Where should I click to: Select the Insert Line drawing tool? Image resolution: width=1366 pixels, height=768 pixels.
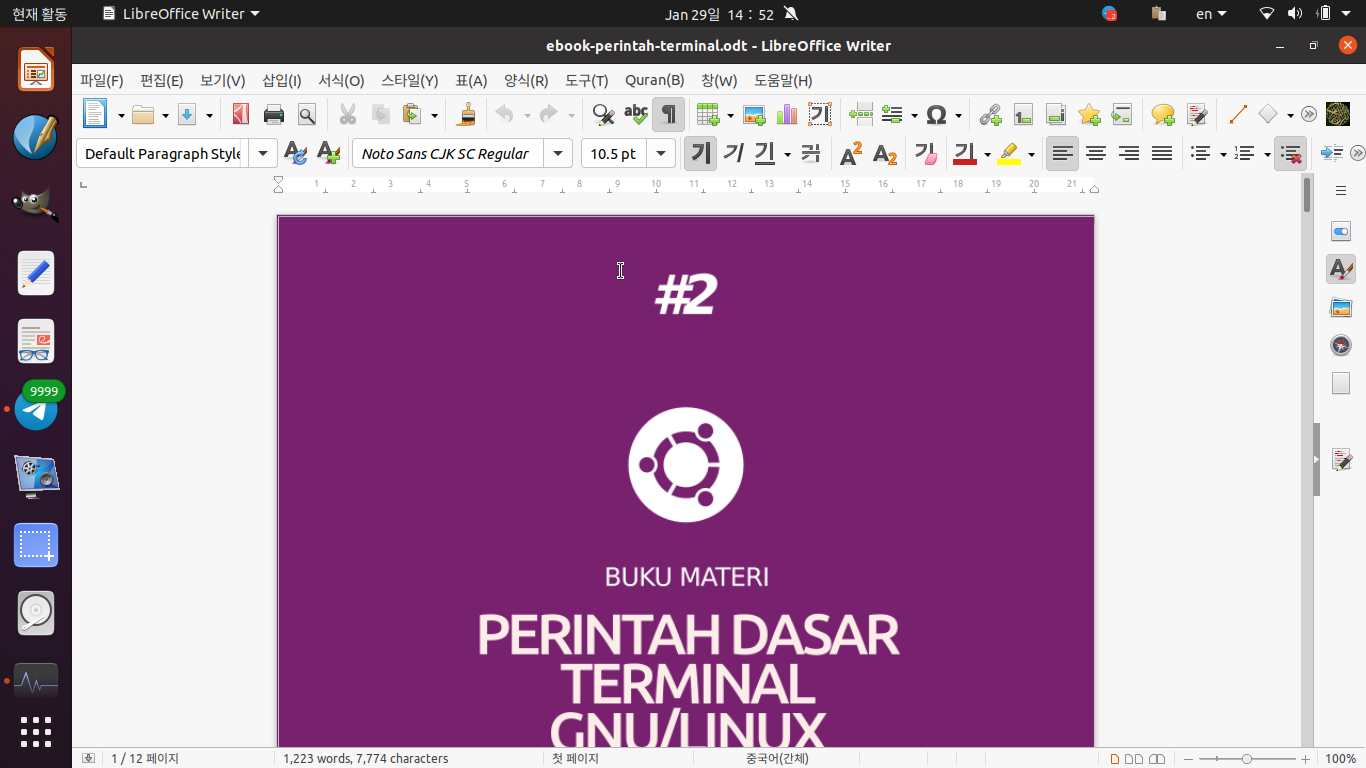[x=1238, y=114]
